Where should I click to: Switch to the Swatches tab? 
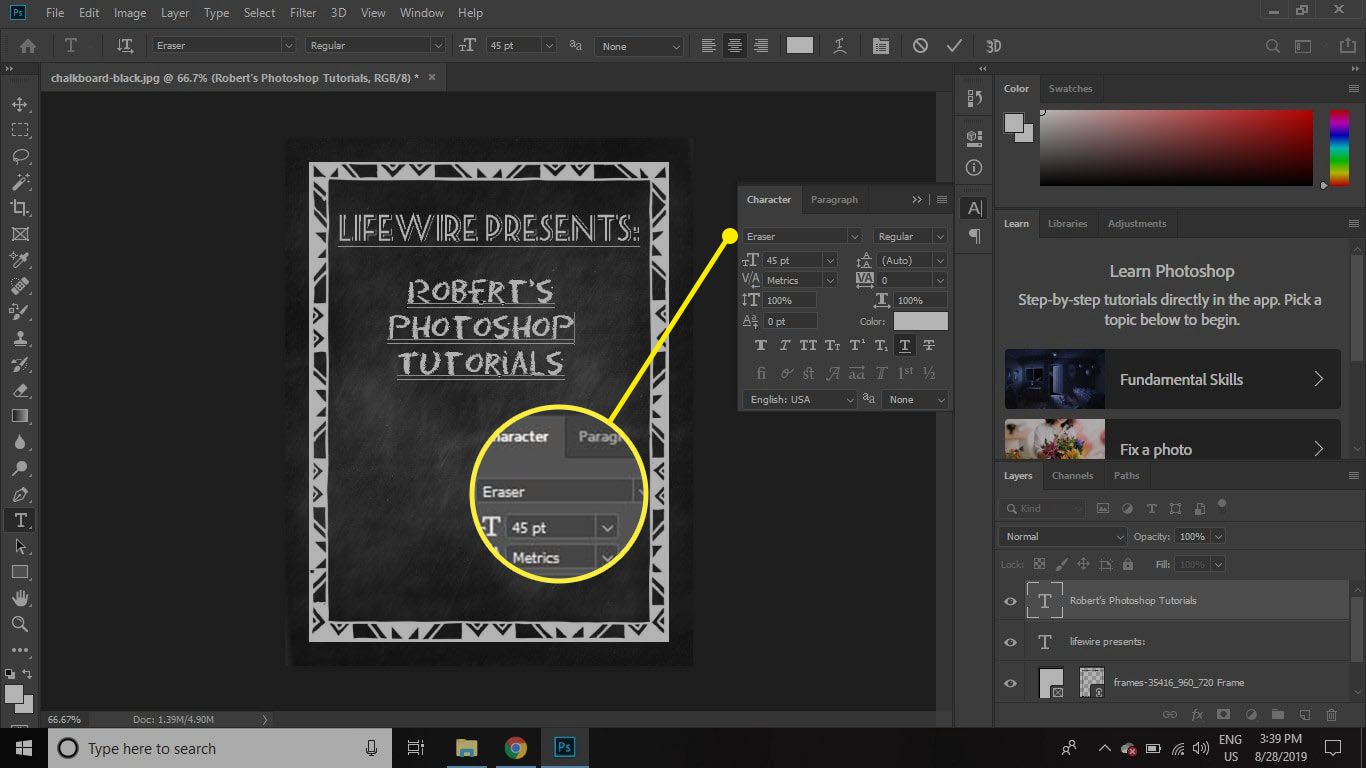1070,89
